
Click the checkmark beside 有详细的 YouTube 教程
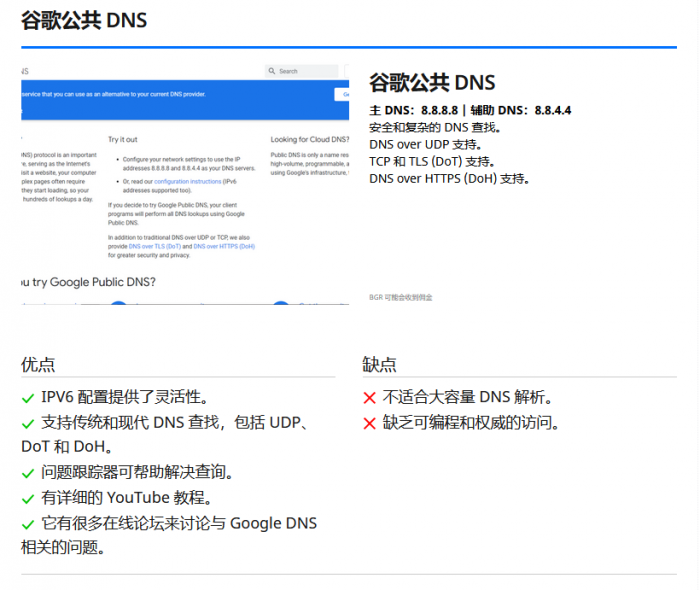coord(28,498)
